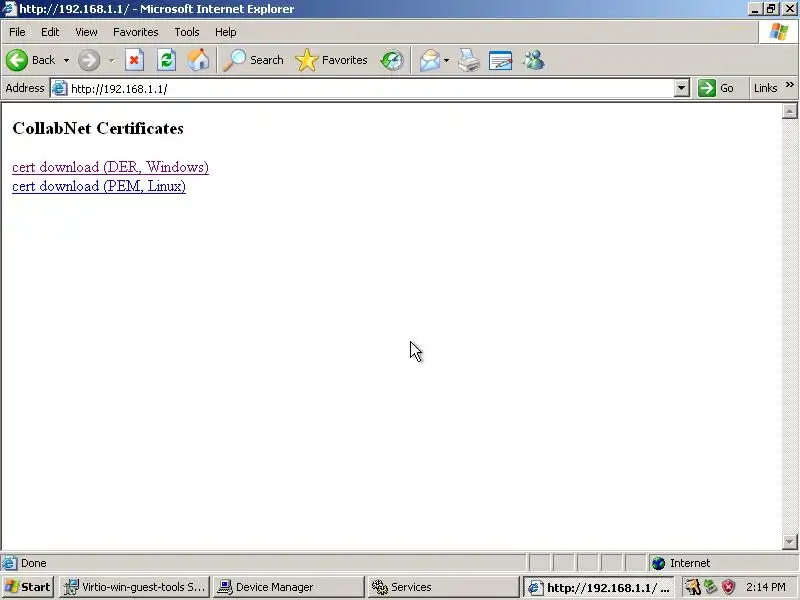This screenshot has height=600, width=800.
Task: Open the Windows Start menu
Action: pos(28,587)
